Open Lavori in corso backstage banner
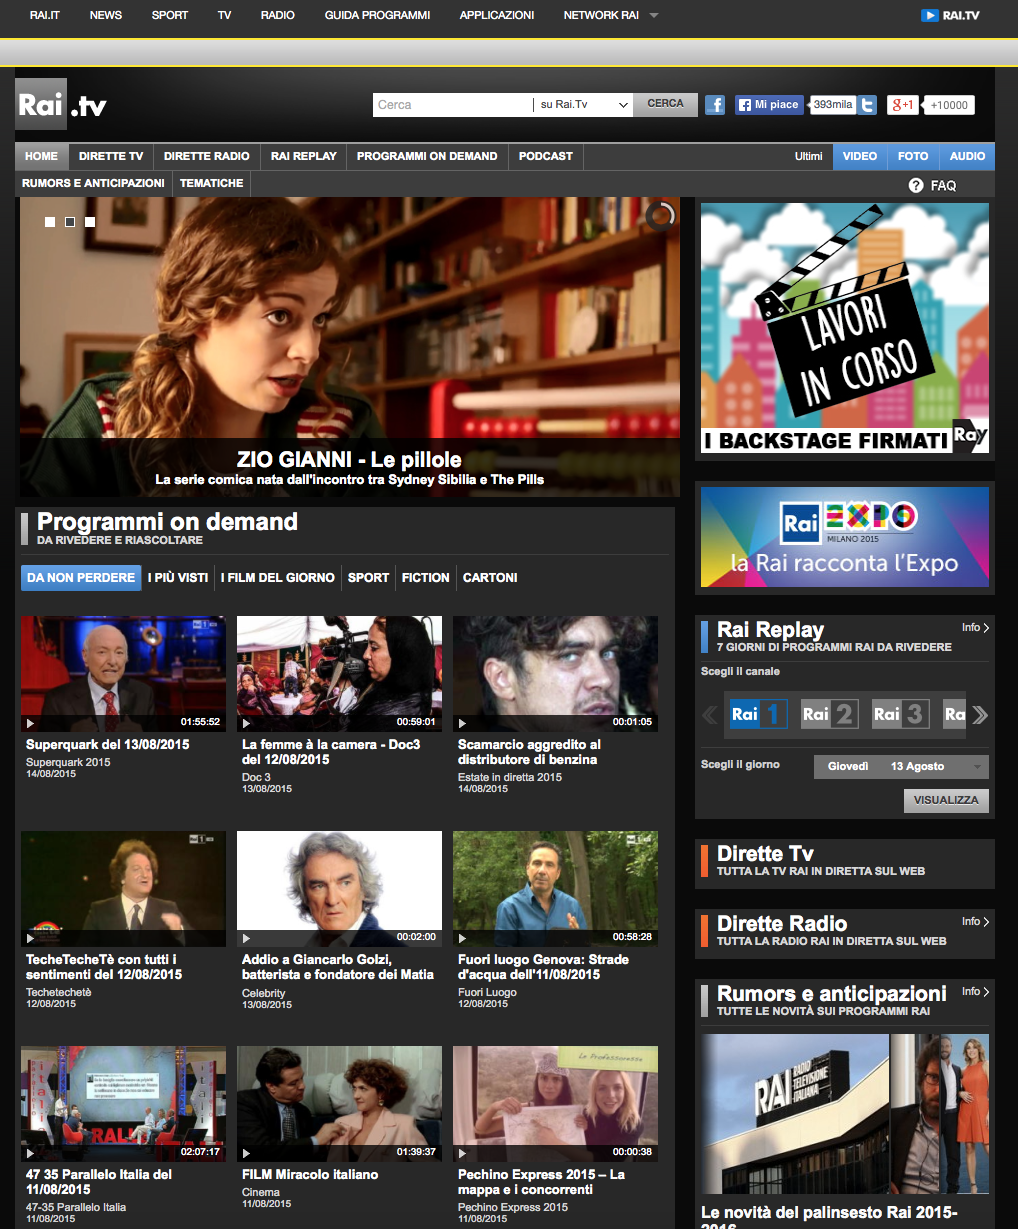This screenshot has height=1229, width=1018. pos(845,328)
